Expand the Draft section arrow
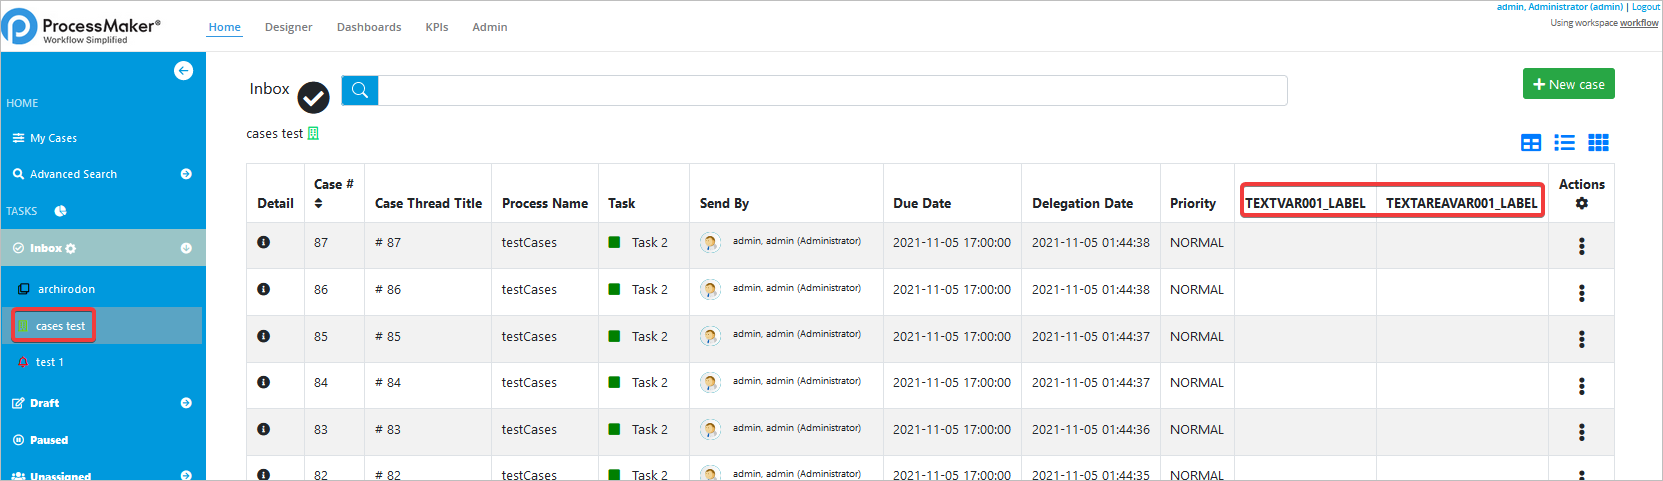1663x481 pixels. click(186, 403)
